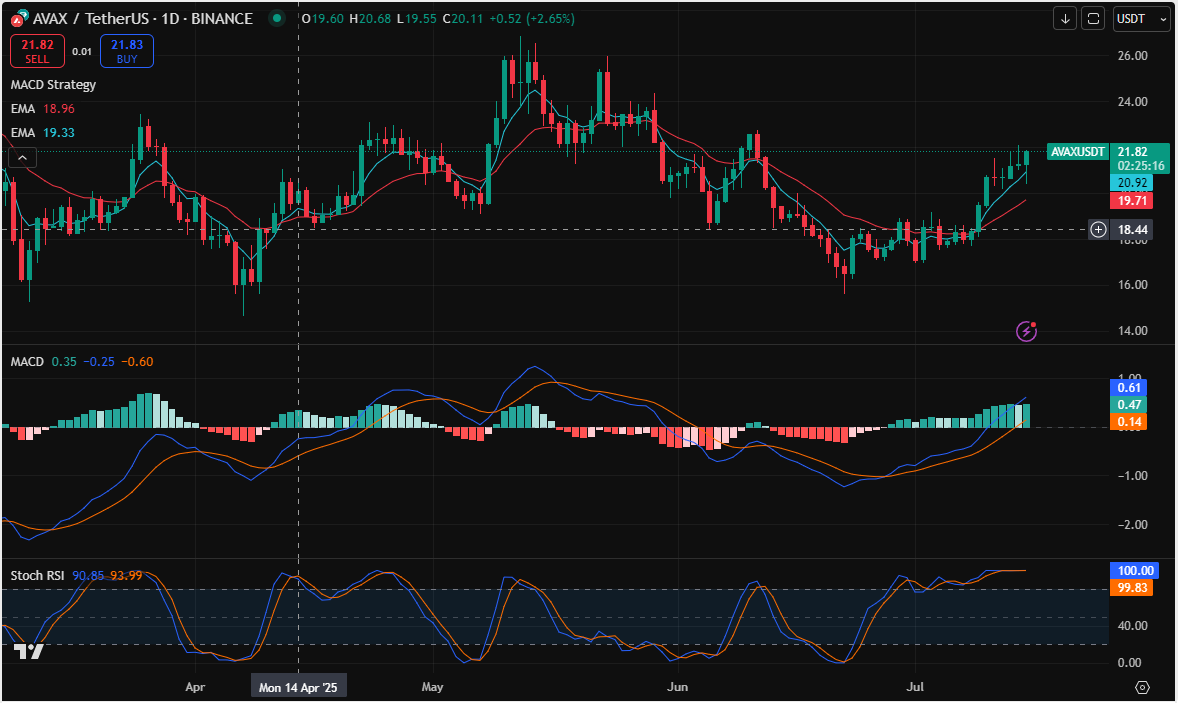The height and width of the screenshot is (703, 1178).
Task: Click the 0.14 signal value label
Action: [1129, 422]
